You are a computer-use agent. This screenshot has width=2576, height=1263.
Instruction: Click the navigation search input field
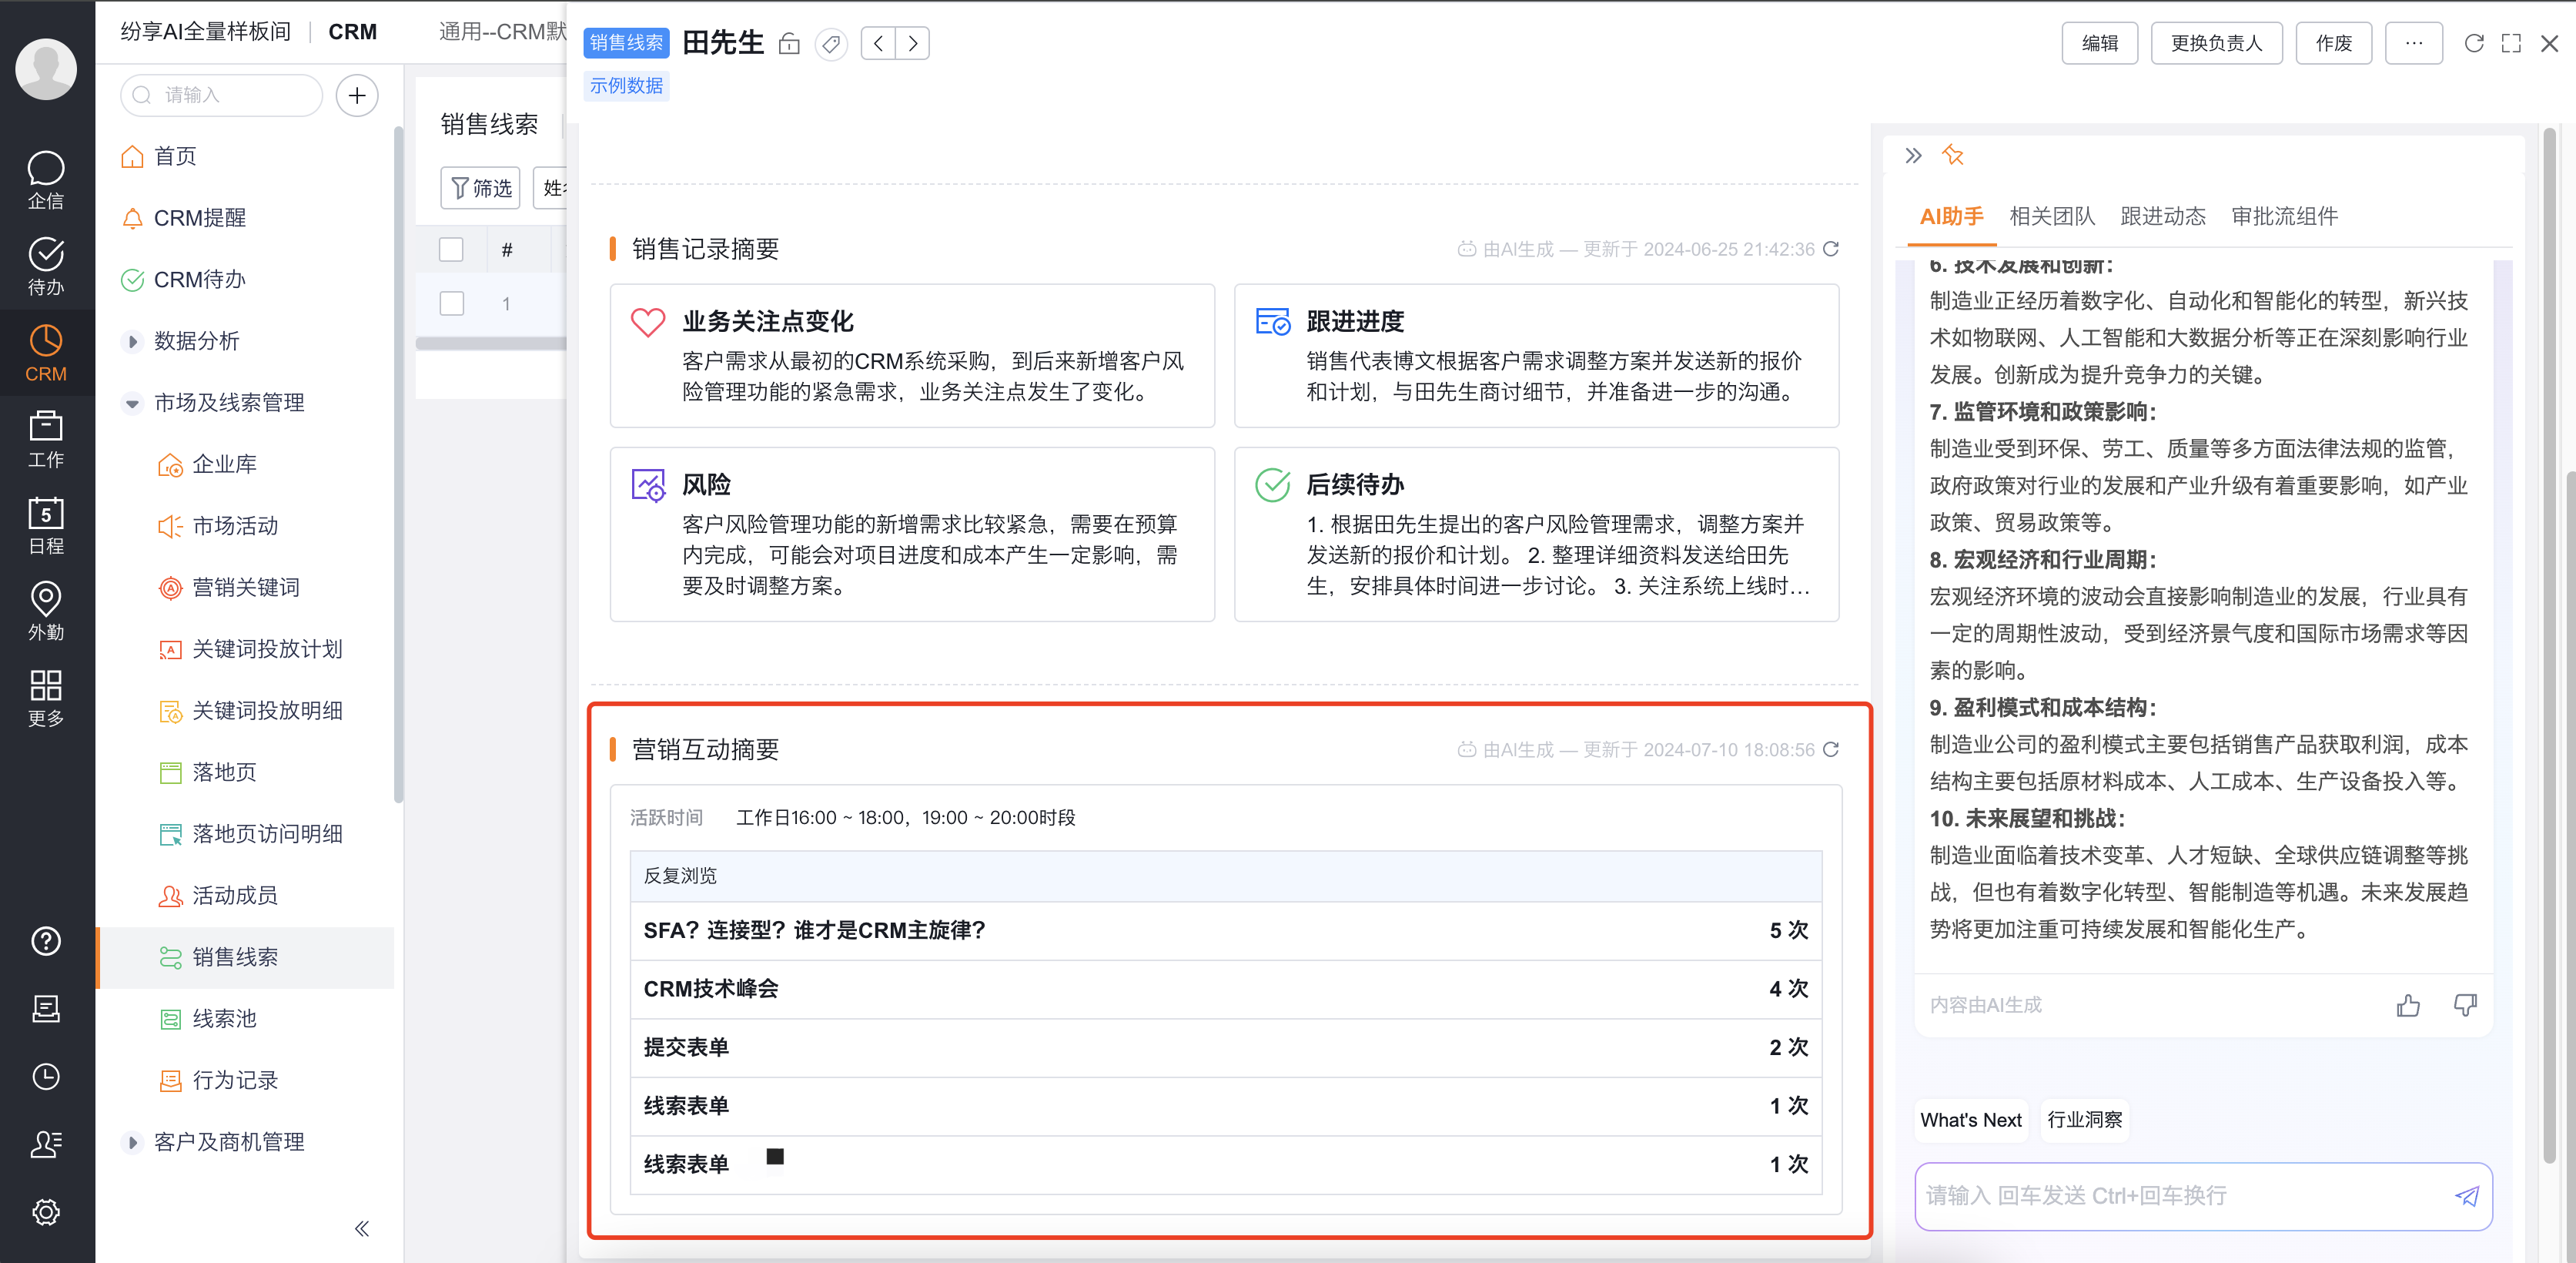coord(222,96)
